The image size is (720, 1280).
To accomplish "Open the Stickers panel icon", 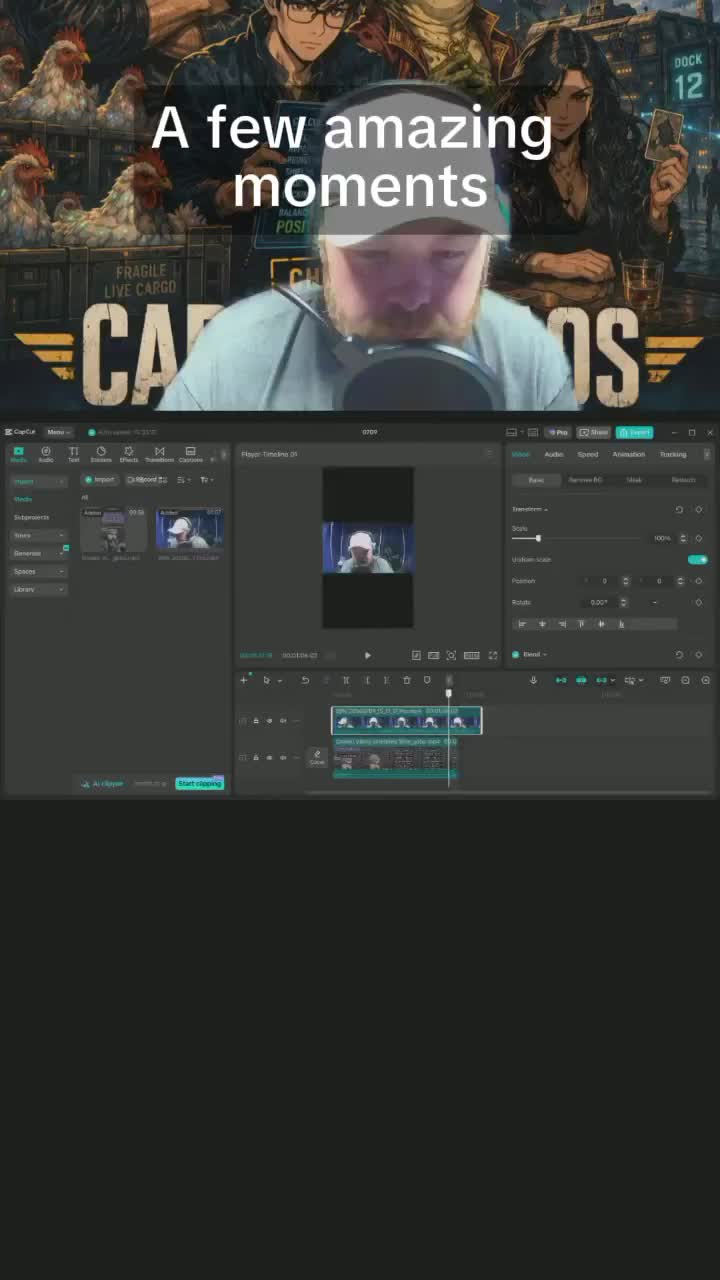I will click(x=101, y=454).
